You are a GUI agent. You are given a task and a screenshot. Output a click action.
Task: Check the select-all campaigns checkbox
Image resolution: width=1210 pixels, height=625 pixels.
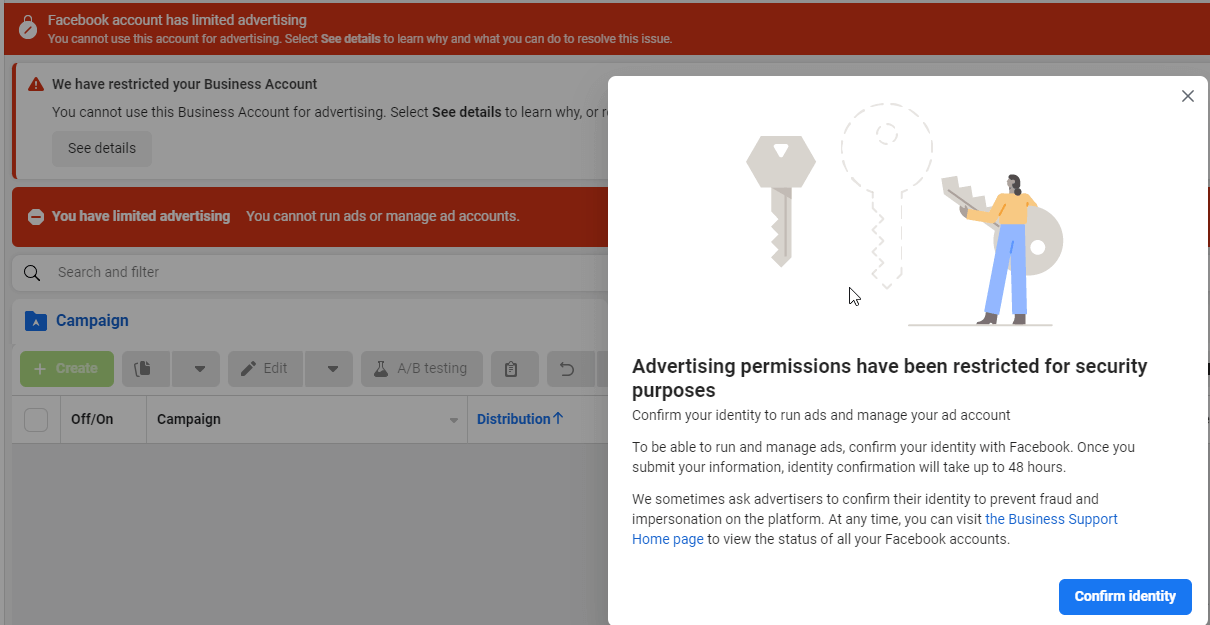[35, 419]
